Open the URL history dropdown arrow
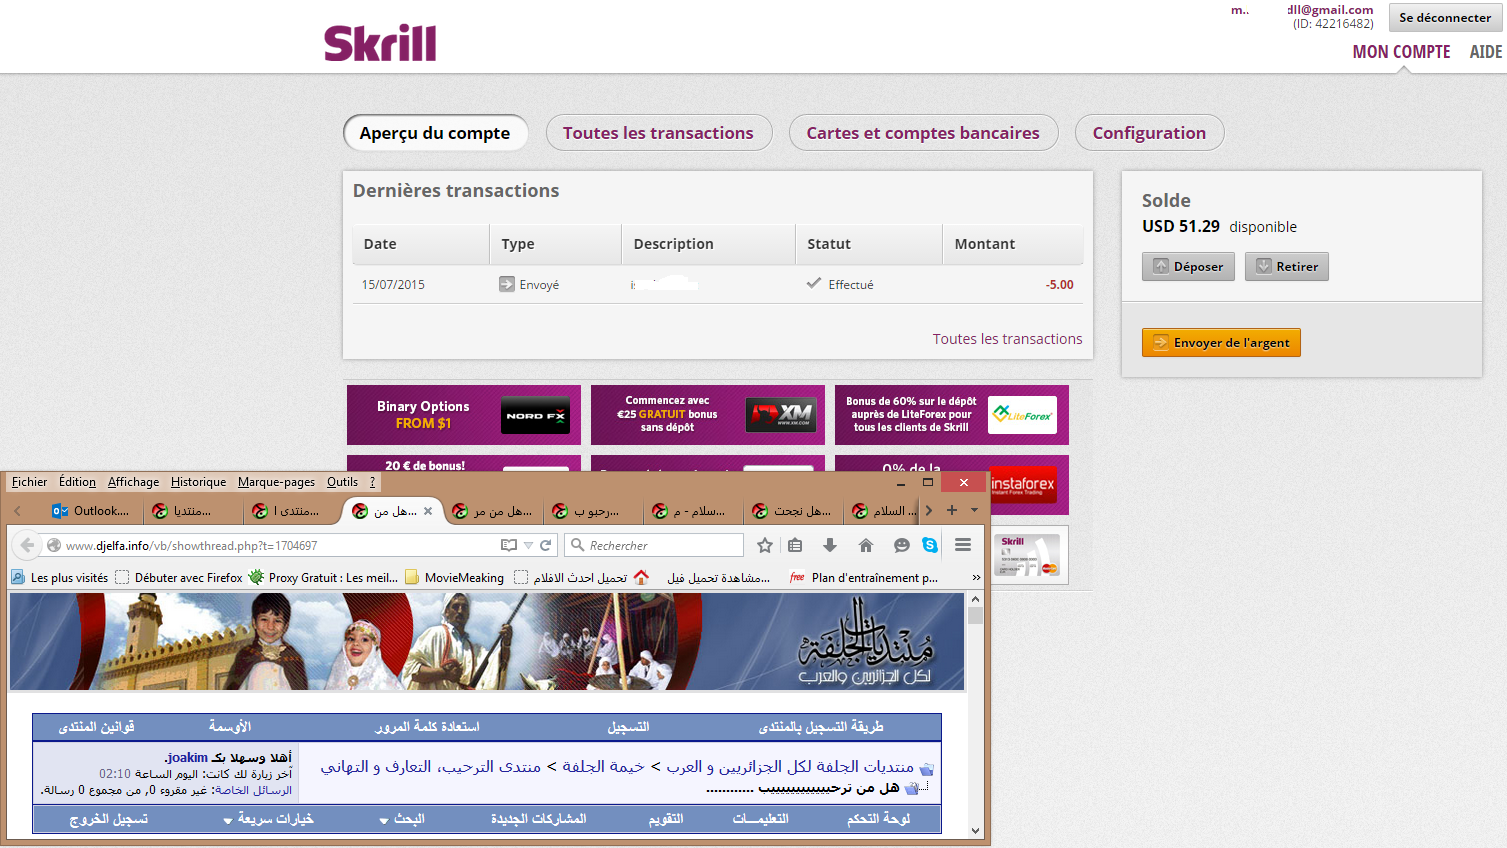 pos(528,545)
